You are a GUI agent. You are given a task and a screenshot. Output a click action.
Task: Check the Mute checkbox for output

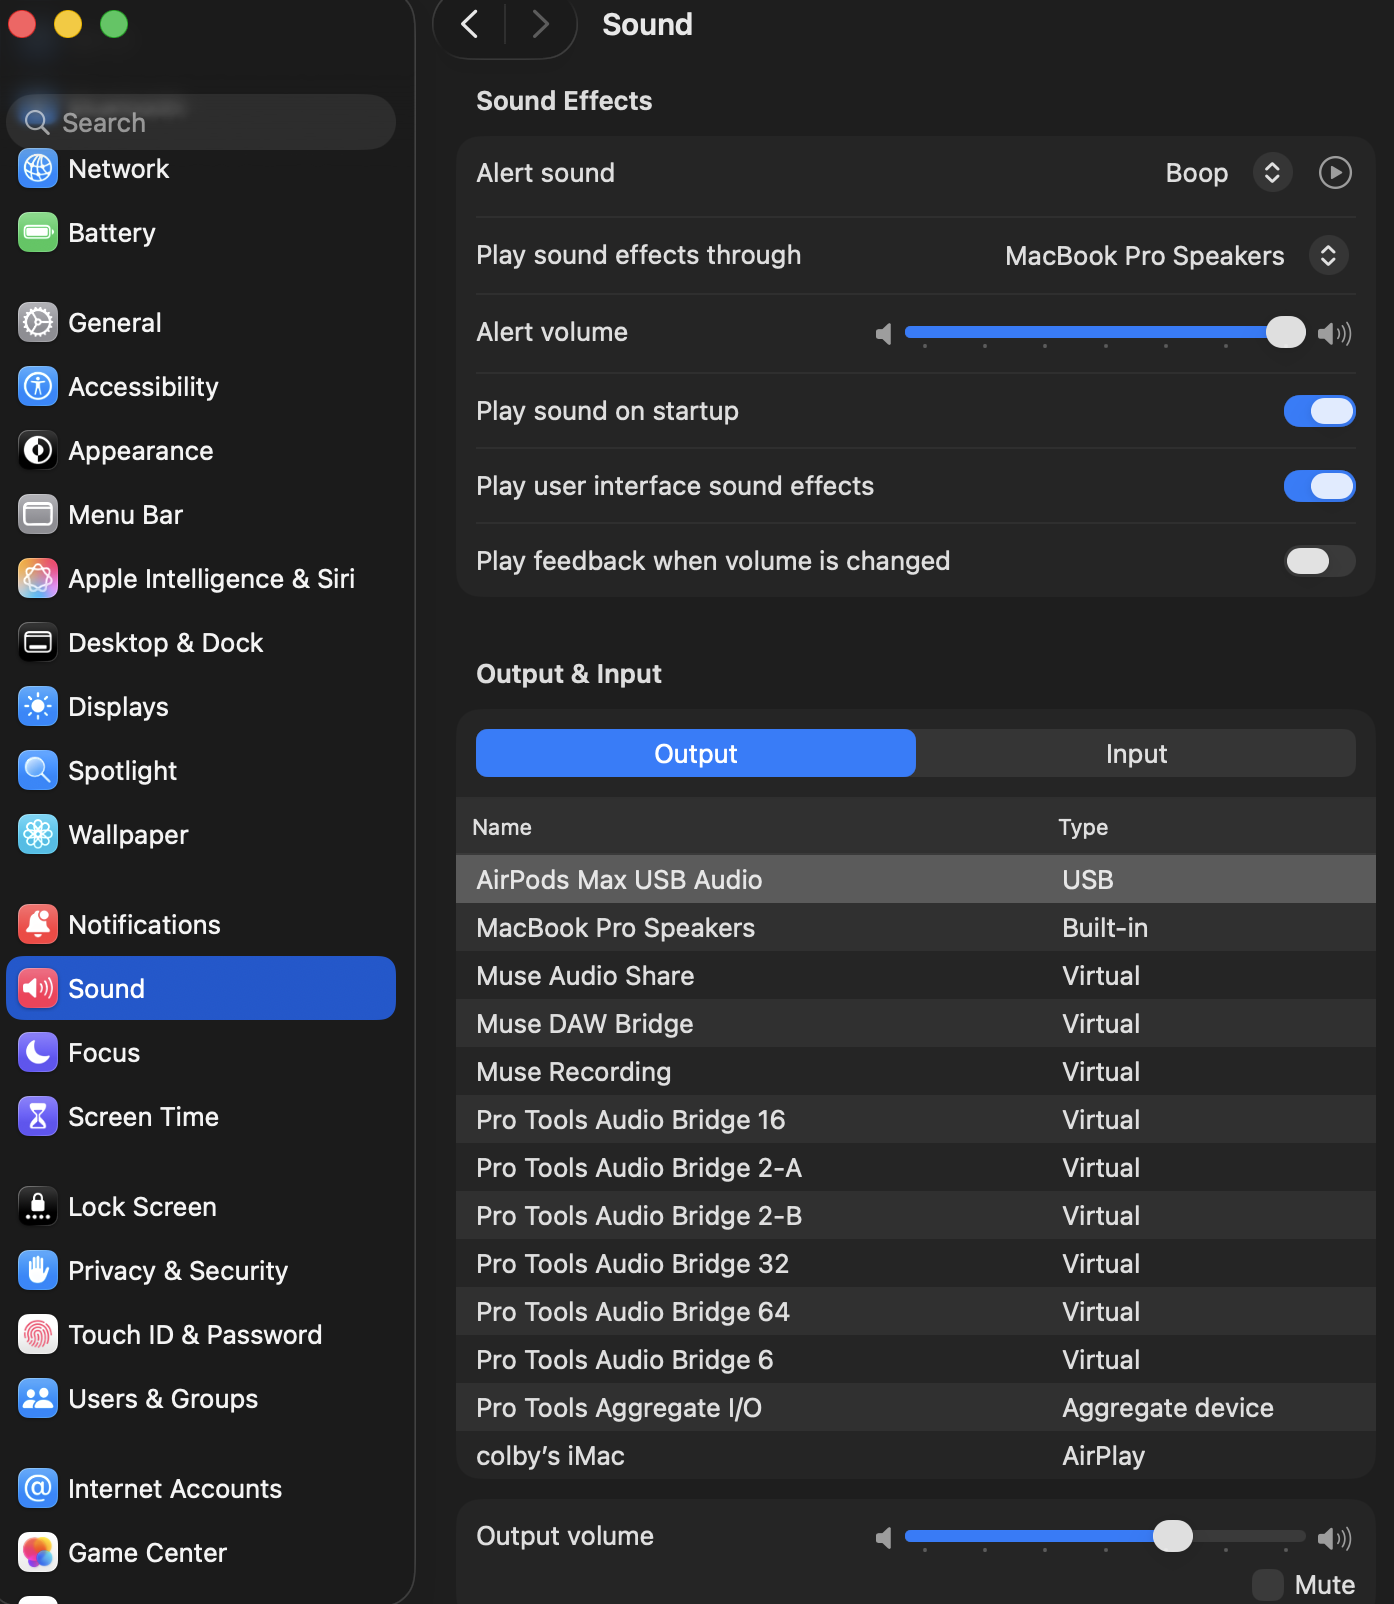point(1268,1585)
